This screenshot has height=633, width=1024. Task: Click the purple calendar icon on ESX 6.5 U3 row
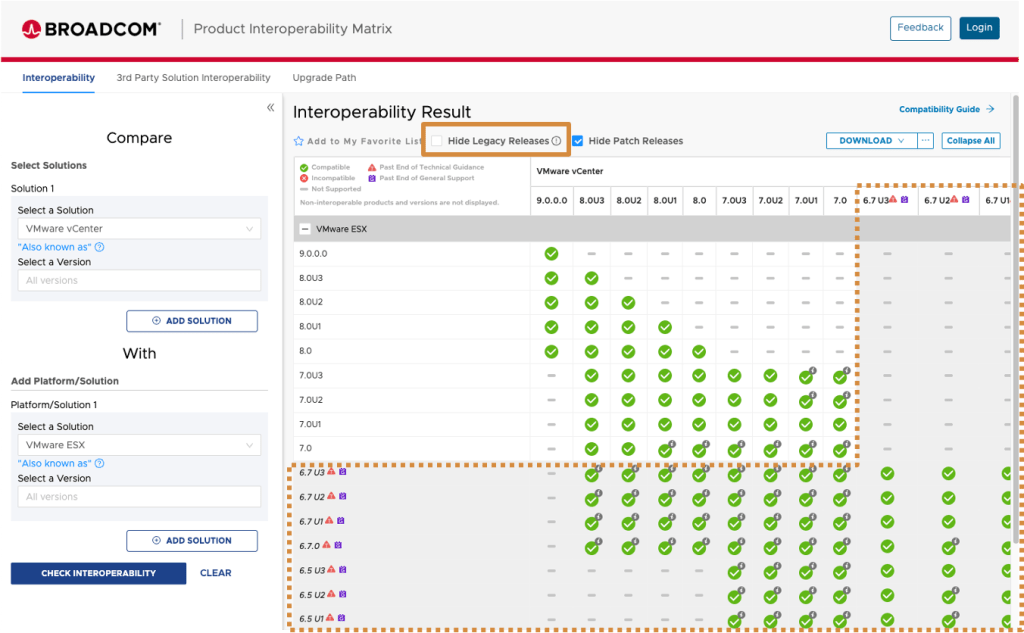(x=343, y=570)
